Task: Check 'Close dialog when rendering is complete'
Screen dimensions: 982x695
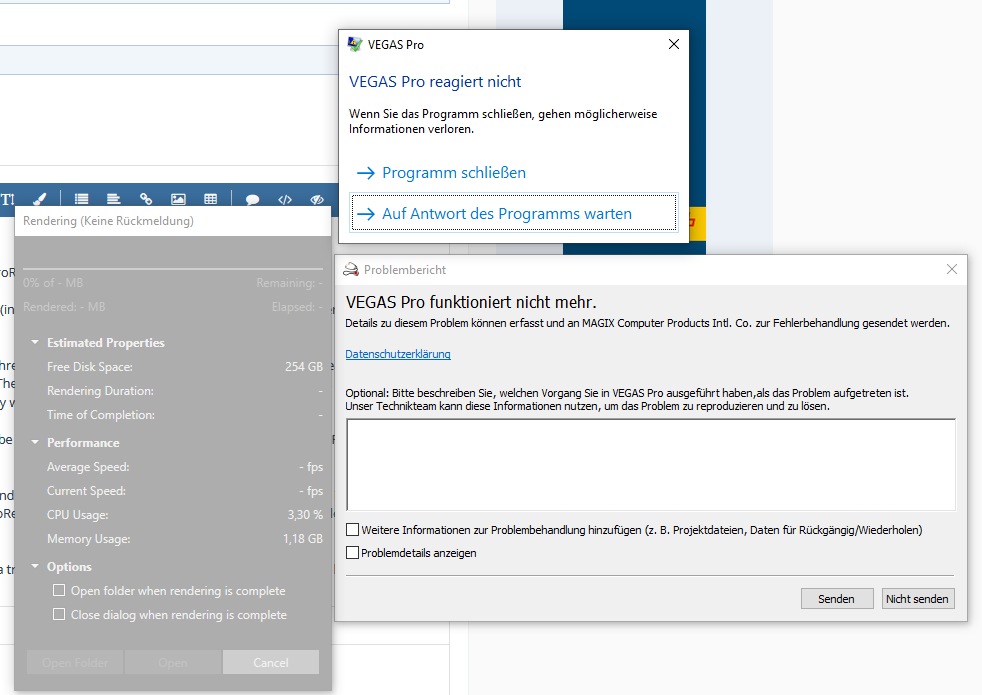Action: [x=59, y=615]
